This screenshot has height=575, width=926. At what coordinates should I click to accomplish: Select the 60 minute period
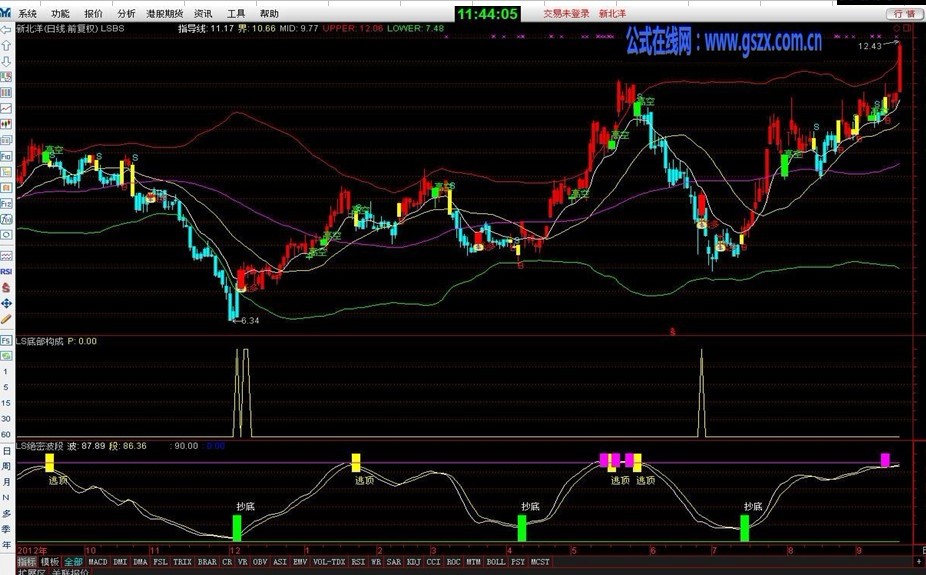6,434
